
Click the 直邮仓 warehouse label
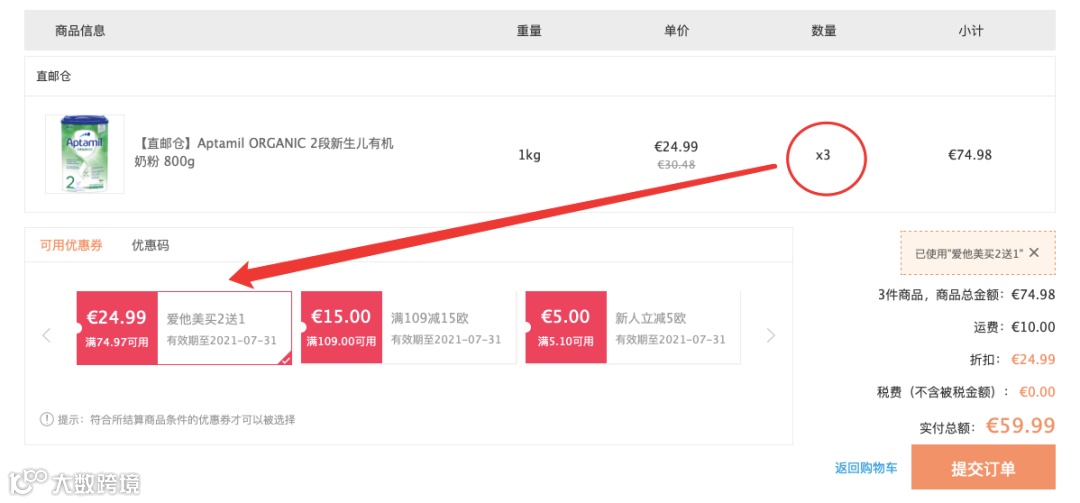(54, 76)
